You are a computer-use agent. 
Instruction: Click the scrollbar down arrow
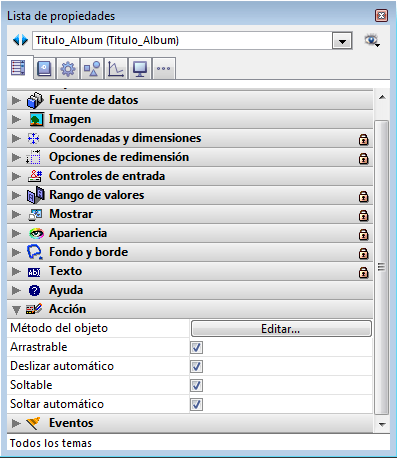(x=382, y=424)
